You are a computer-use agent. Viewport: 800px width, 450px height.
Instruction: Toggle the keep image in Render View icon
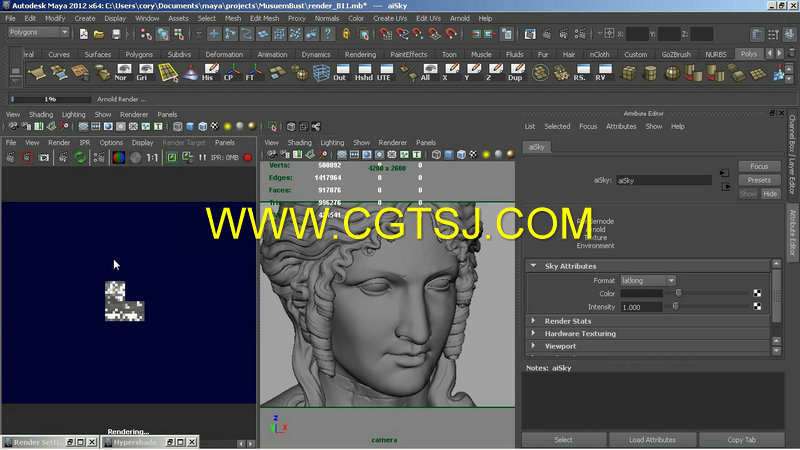click(172, 158)
